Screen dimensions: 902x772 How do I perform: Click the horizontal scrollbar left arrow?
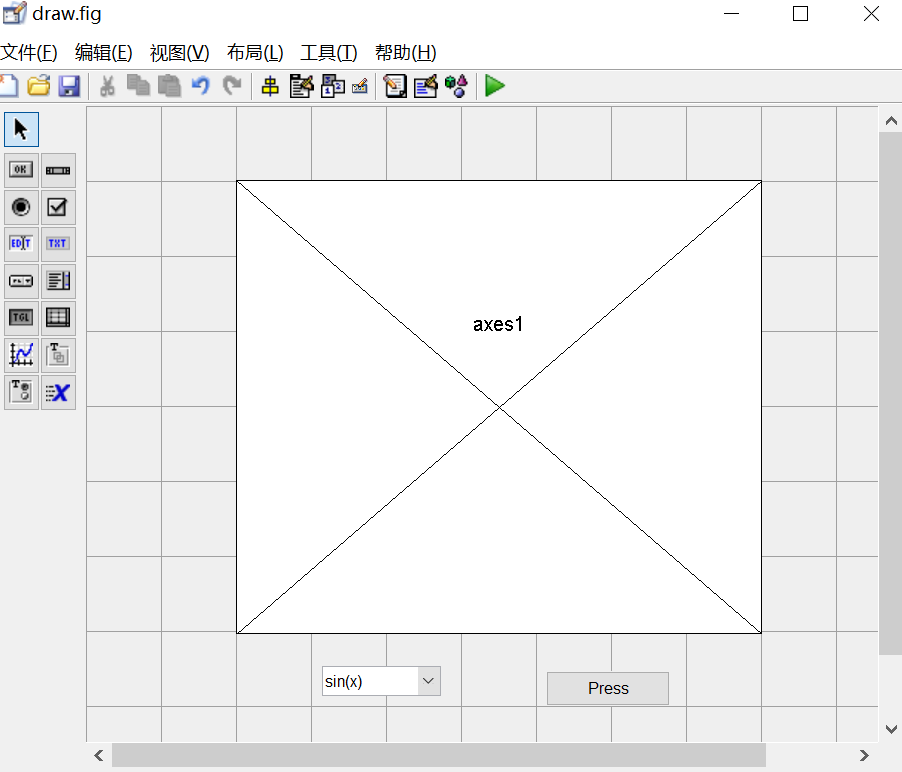[99, 755]
